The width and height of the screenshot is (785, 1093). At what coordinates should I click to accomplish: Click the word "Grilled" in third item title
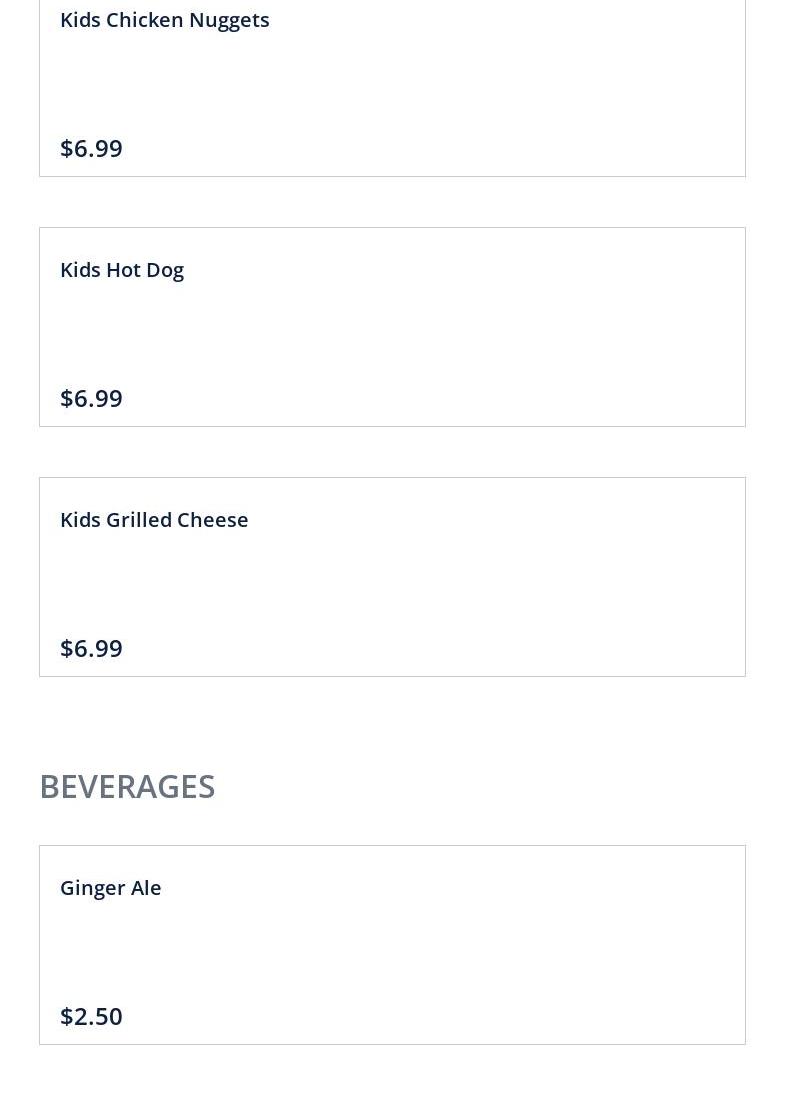pos(138,520)
